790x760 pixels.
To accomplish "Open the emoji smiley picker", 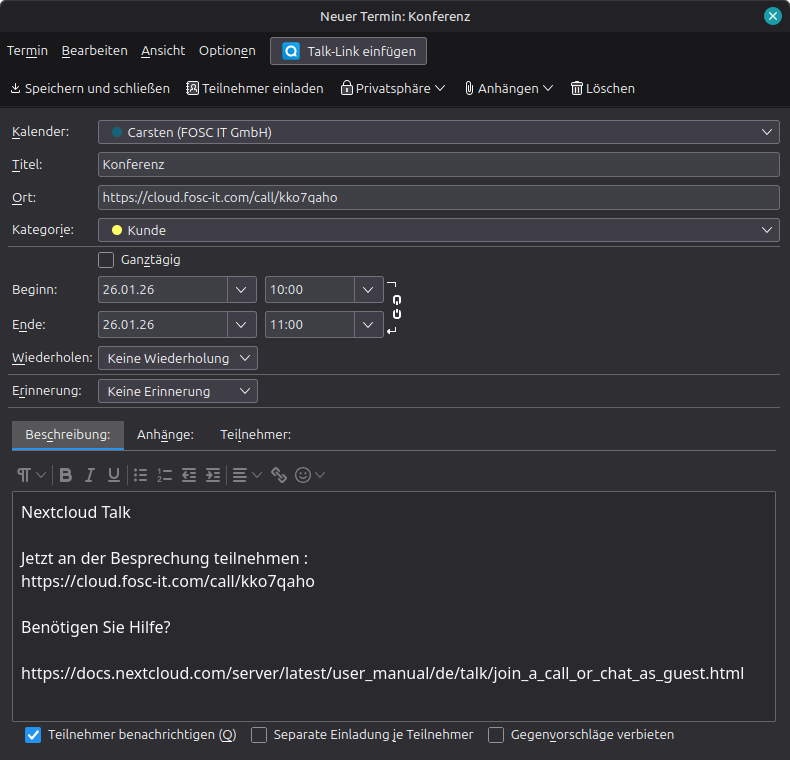I will [x=304, y=475].
